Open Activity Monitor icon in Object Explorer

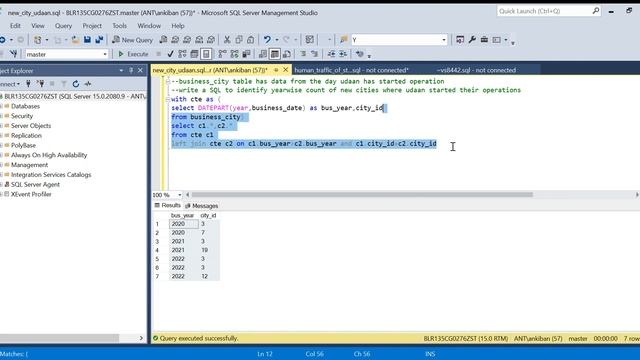(x=88, y=84)
